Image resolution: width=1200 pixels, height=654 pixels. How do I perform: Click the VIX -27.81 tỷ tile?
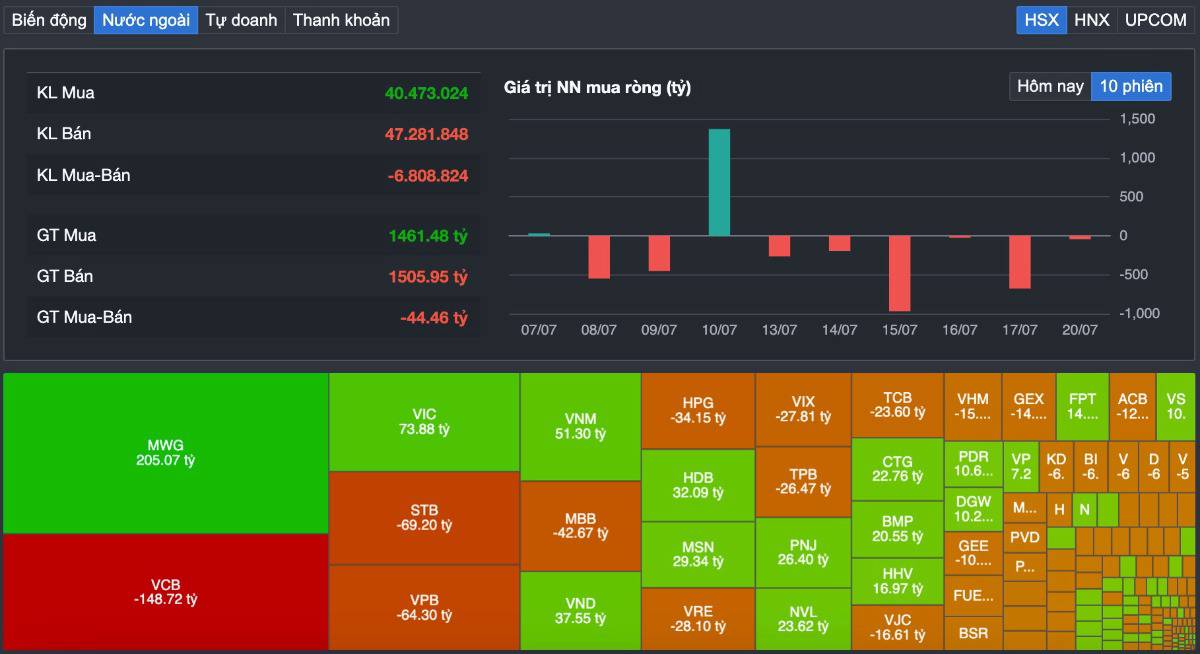tap(803, 410)
